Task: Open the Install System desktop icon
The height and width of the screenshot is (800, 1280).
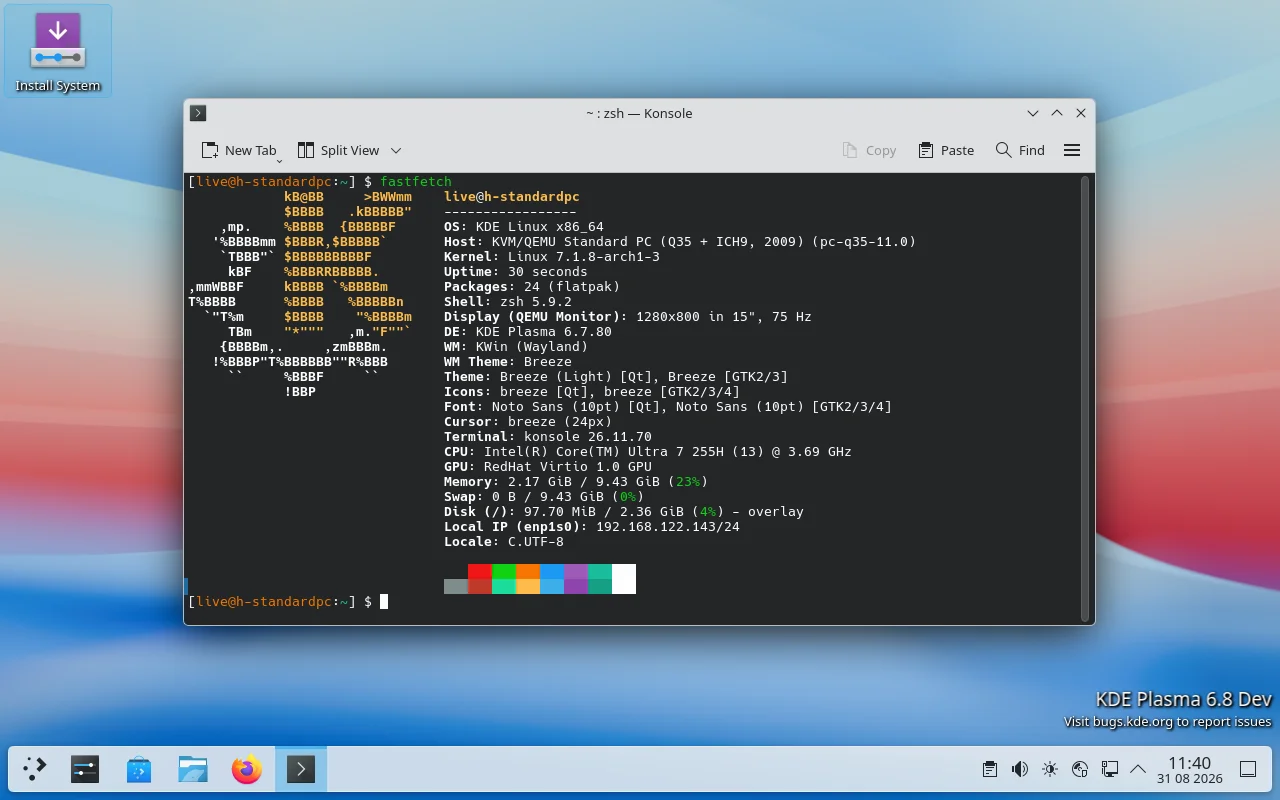Action: (x=58, y=52)
